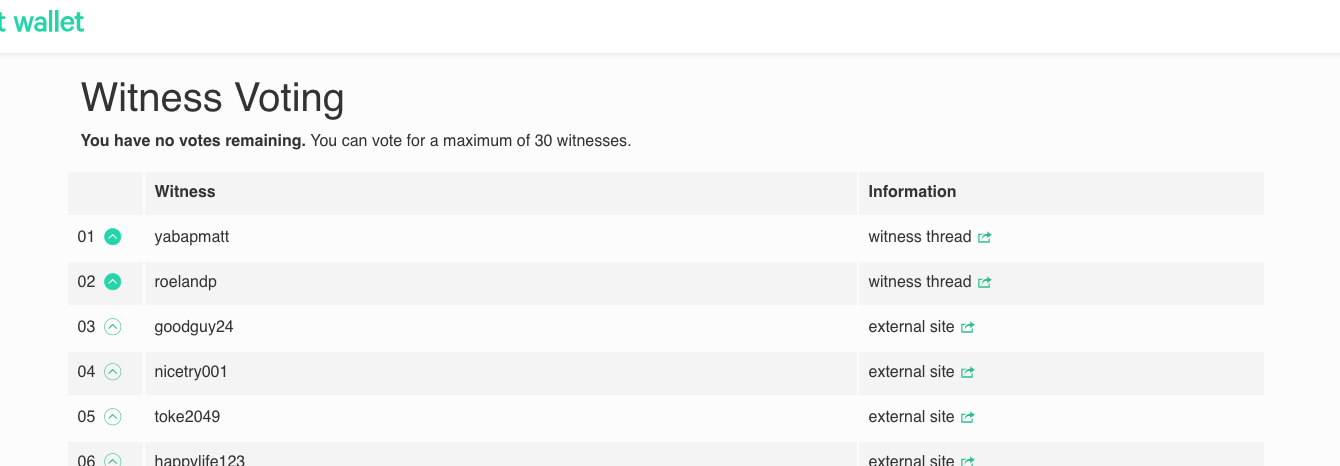Upvote nicetry001 as witness
1340x466 pixels.
[x=113, y=372]
